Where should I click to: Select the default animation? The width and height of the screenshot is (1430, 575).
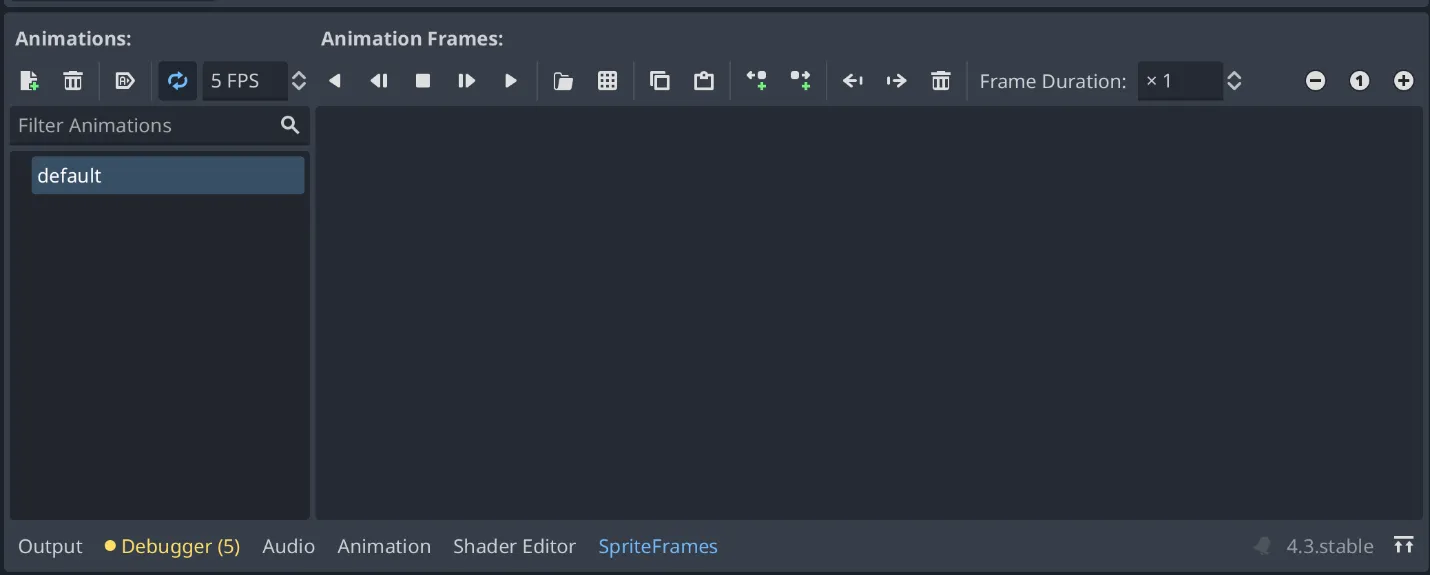click(x=167, y=175)
